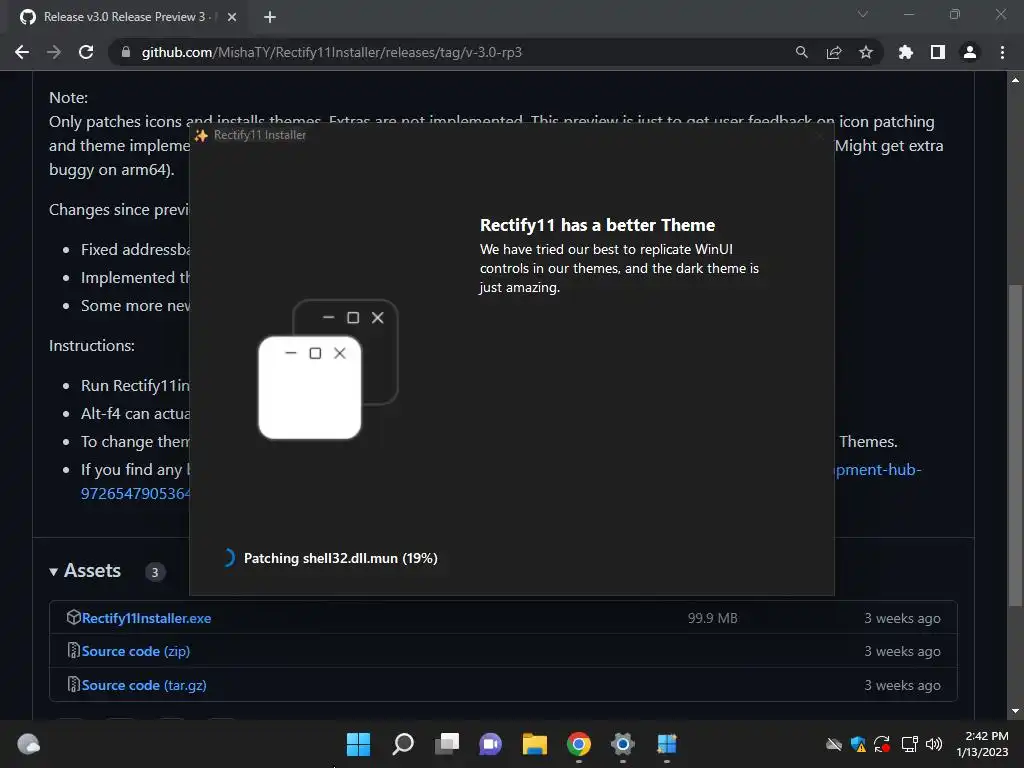
Task: Click the spinning progress indicator in installer
Action: (x=228, y=558)
